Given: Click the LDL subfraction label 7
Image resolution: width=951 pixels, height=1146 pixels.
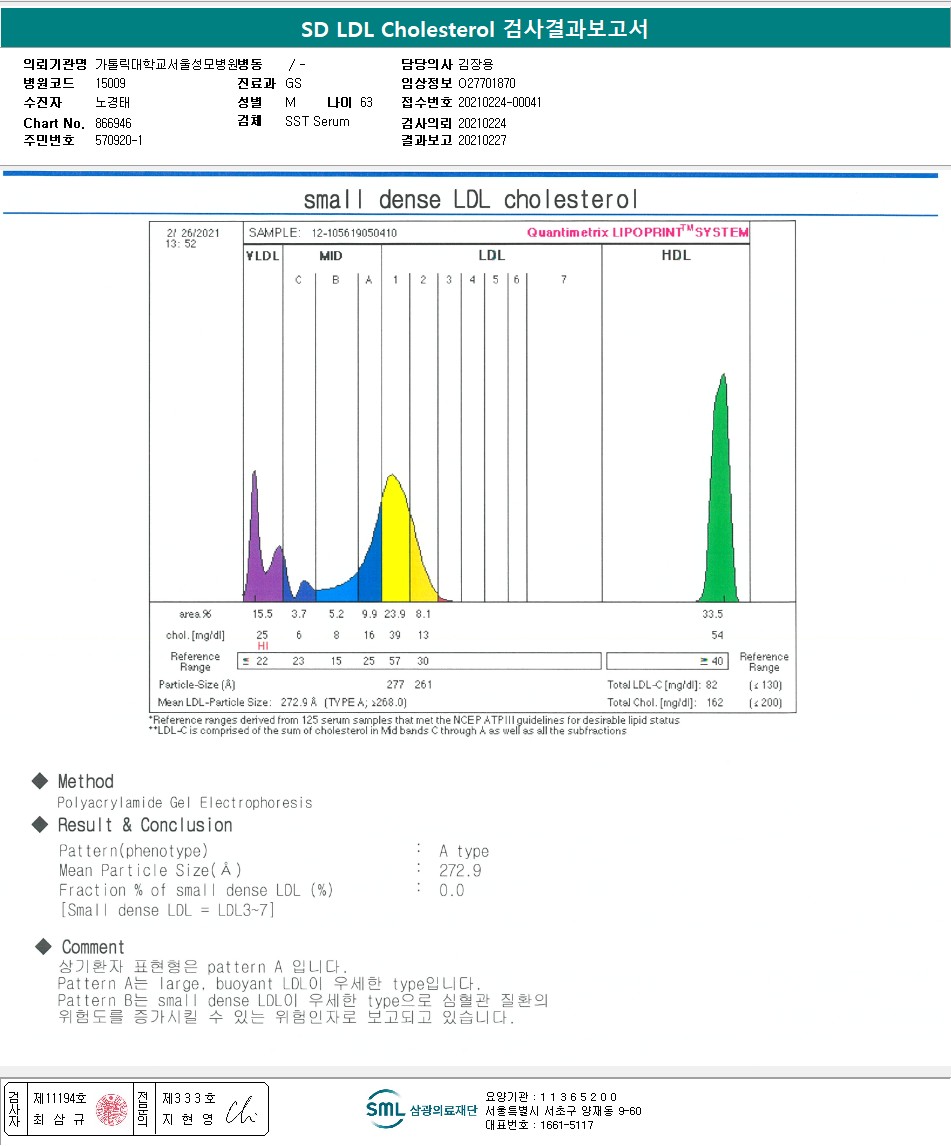Looking at the screenshot, I should [564, 279].
